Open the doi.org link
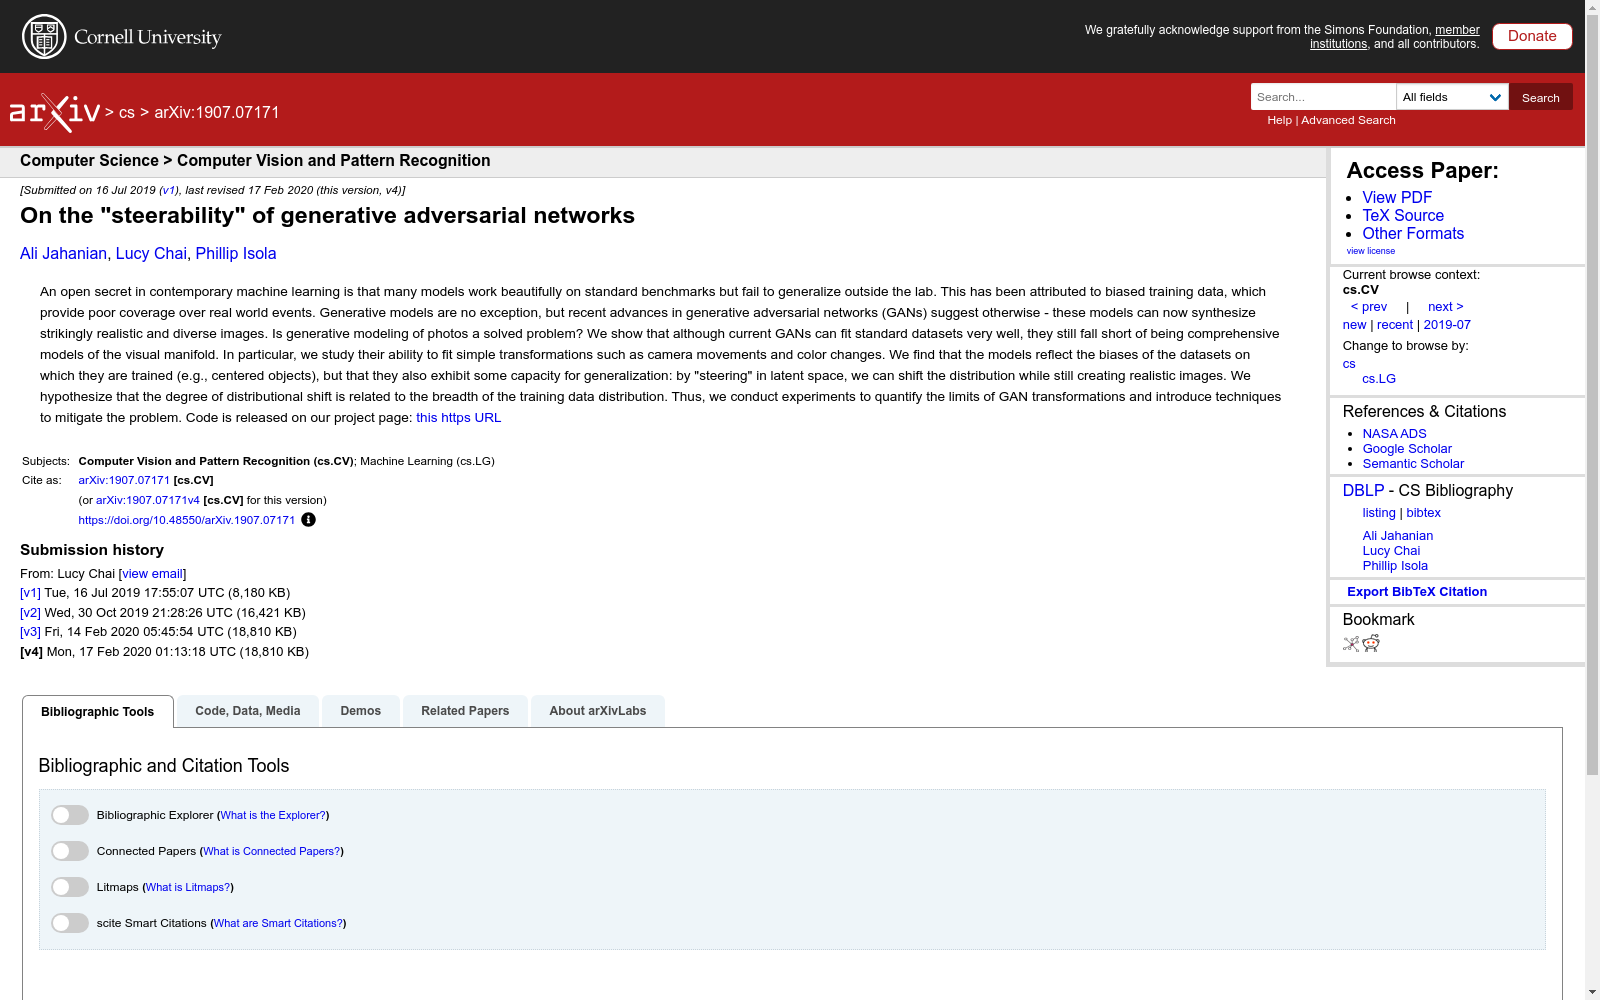 [x=187, y=520]
